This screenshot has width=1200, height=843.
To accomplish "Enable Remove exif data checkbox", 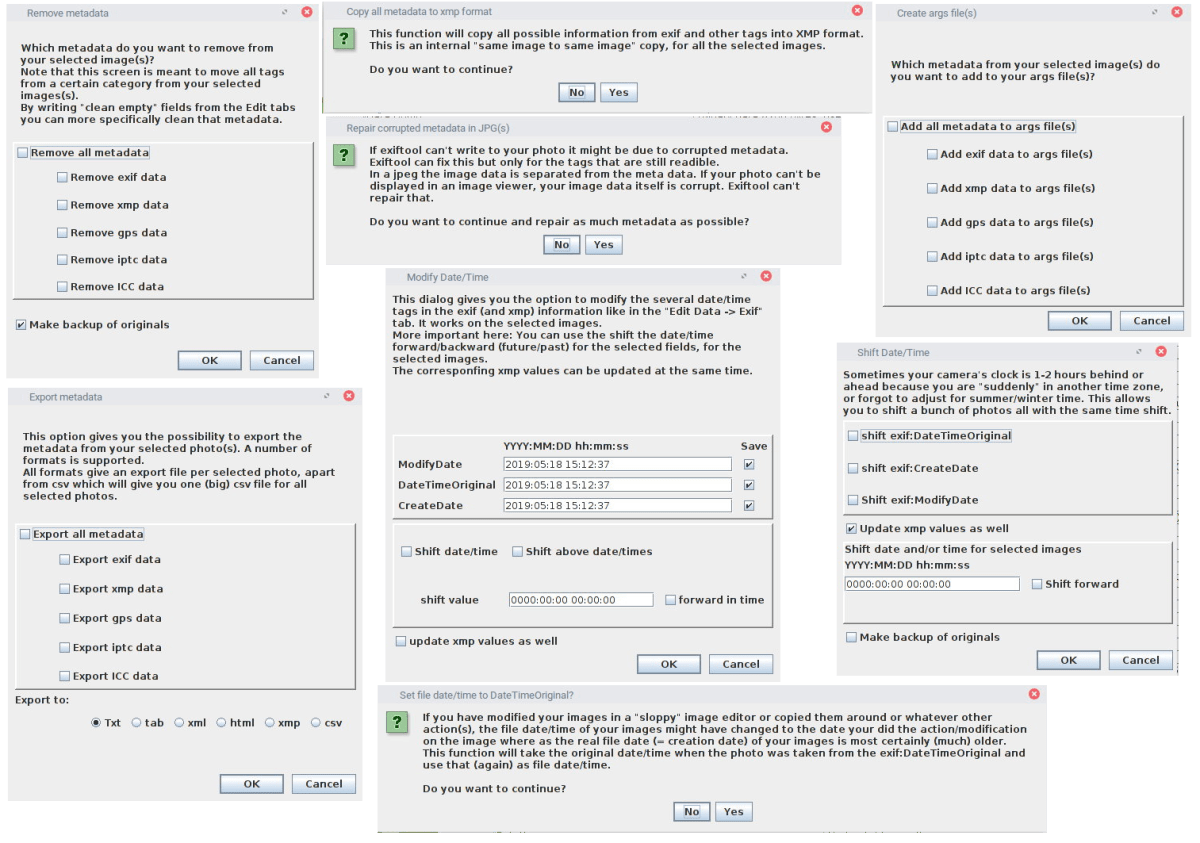I will [x=63, y=177].
